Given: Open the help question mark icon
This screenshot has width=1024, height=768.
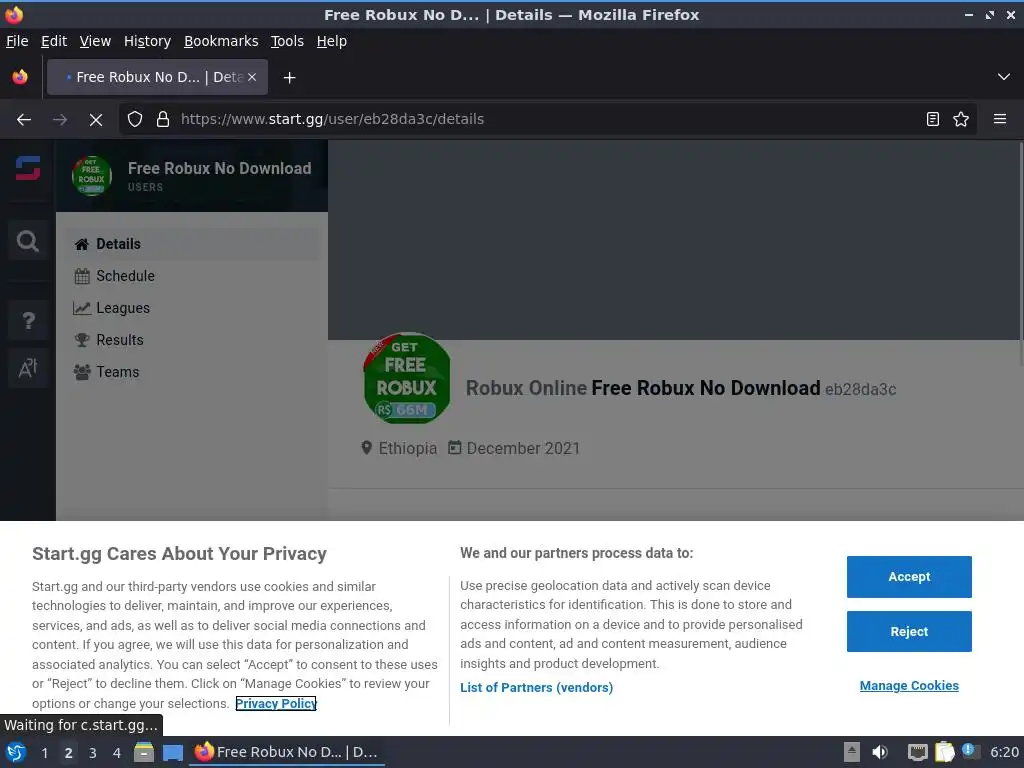Looking at the screenshot, I should pyautogui.click(x=27, y=321).
